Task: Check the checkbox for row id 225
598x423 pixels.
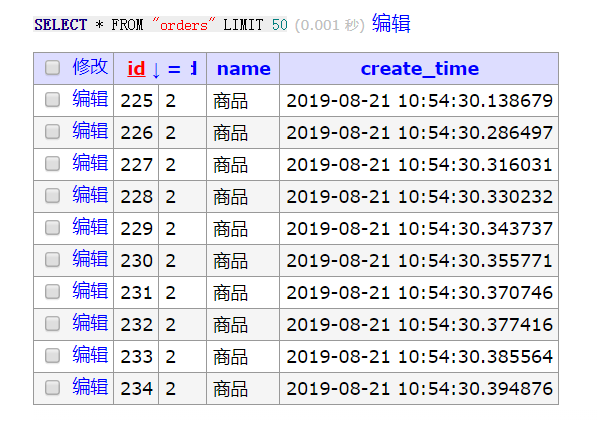Action: click(52, 100)
